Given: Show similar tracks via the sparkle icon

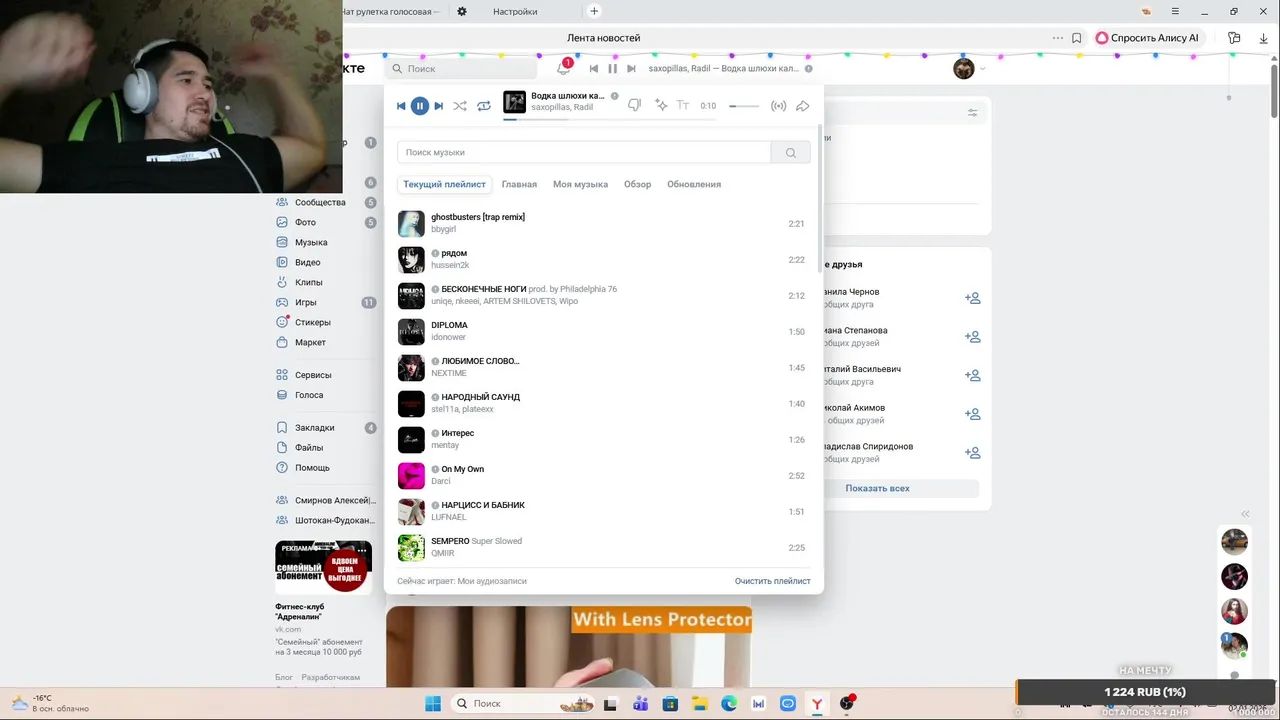Looking at the screenshot, I should point(660,105).
